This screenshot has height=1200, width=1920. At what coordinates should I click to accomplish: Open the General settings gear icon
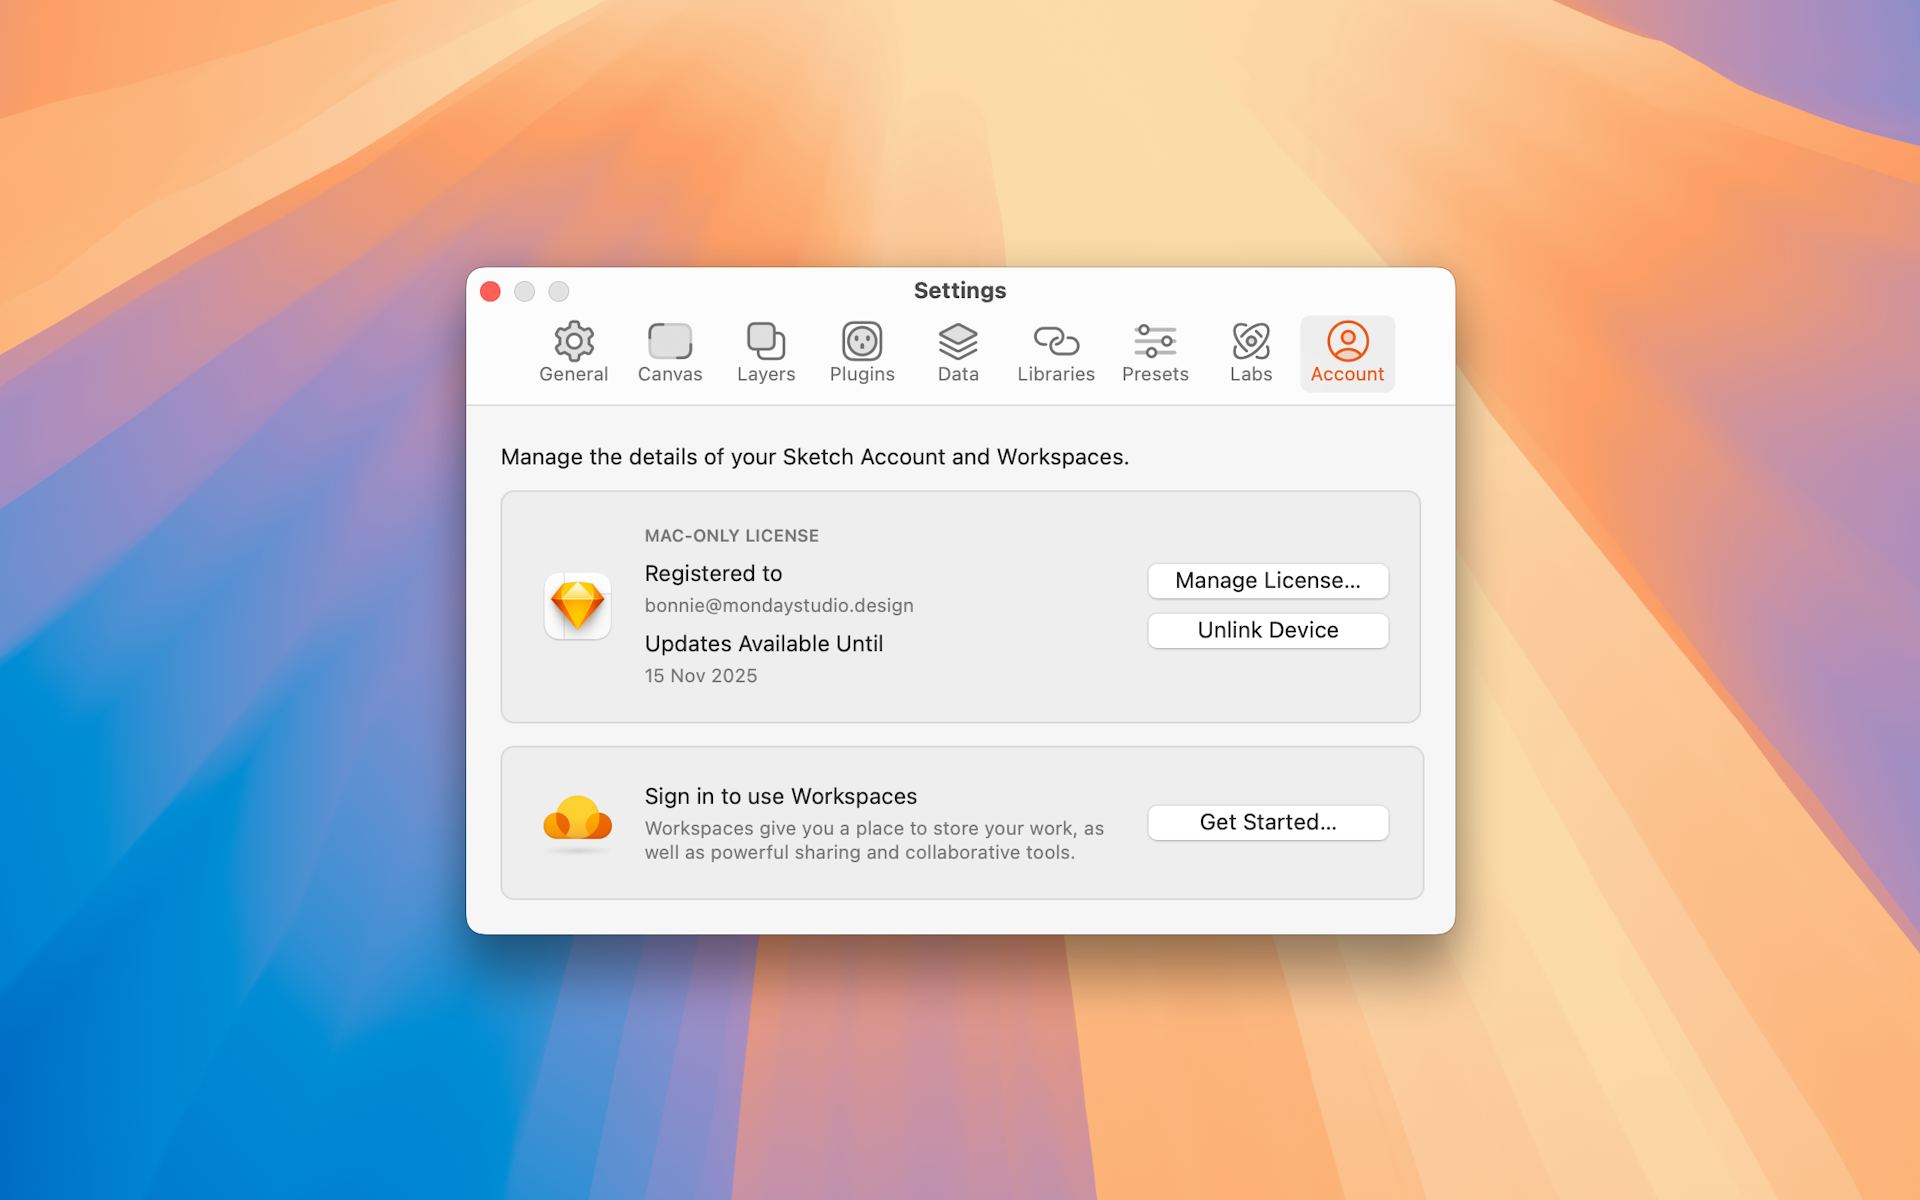[x=573, y=340]
